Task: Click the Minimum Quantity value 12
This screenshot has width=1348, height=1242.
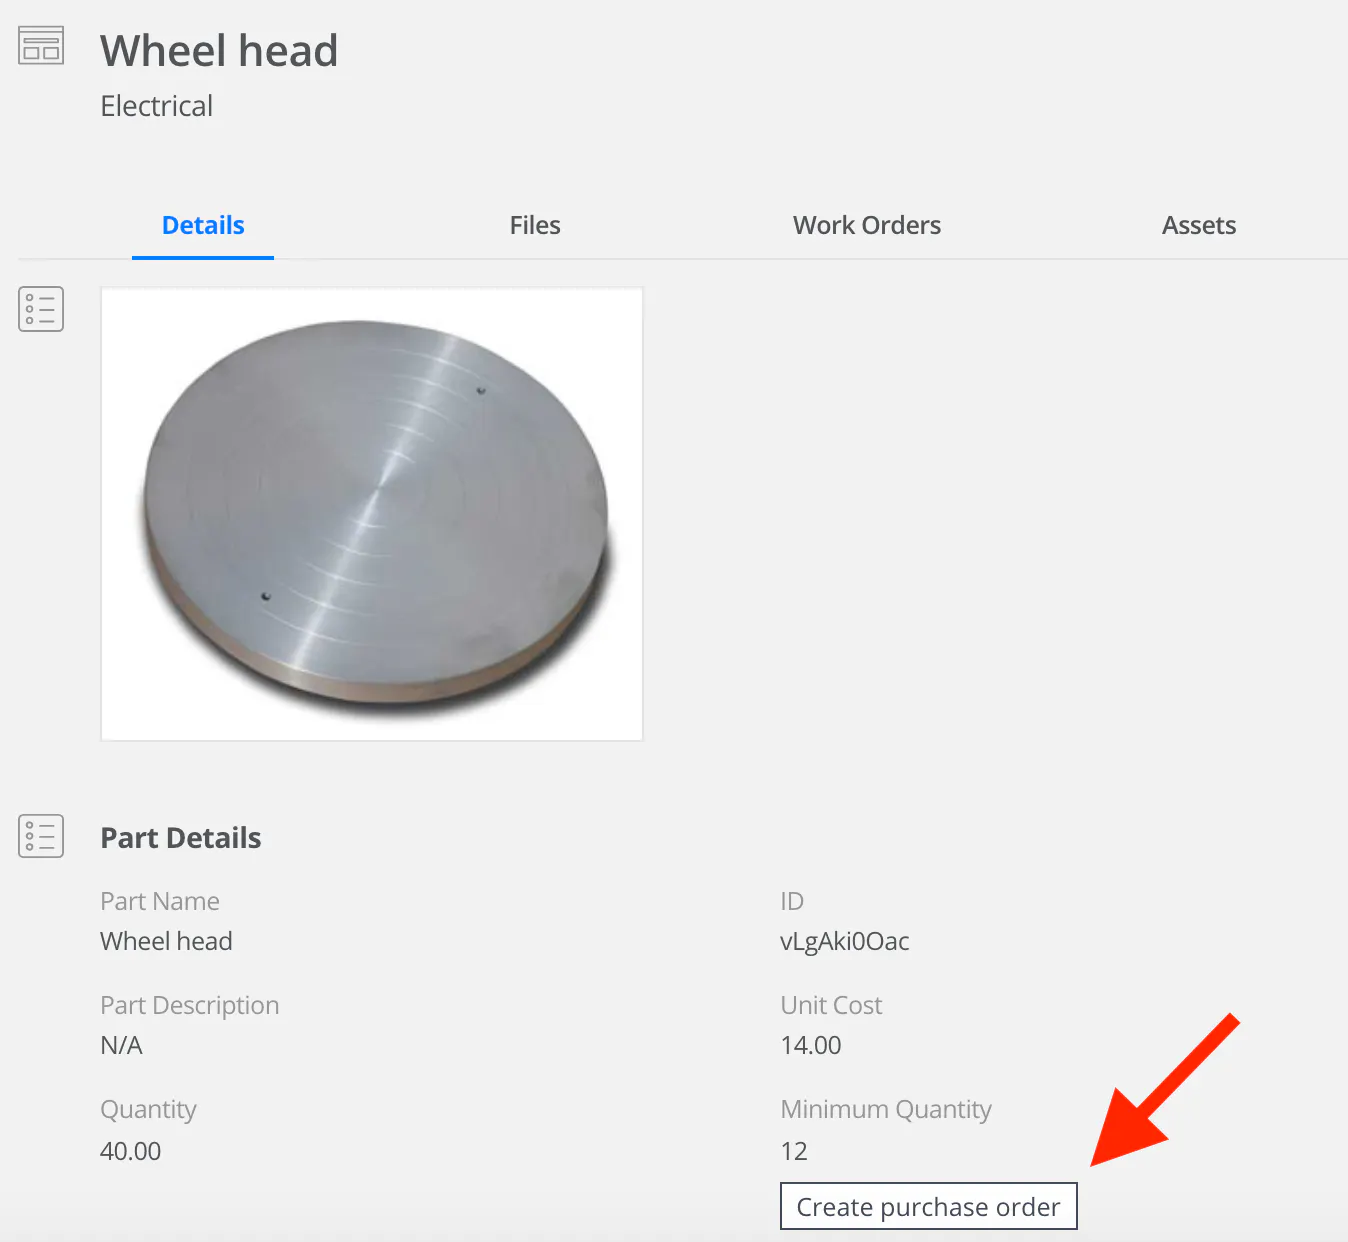Action: [793, 1151]
